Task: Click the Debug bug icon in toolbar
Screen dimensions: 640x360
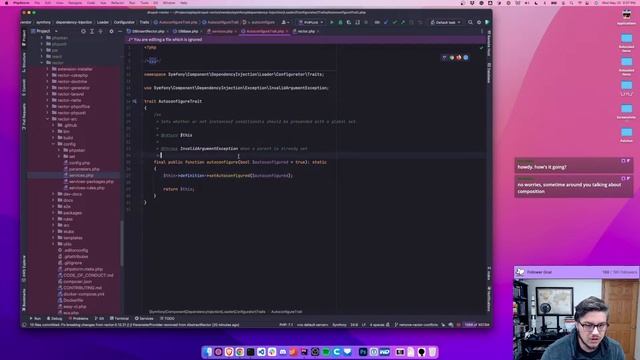Action: click(x=340, y=22)
